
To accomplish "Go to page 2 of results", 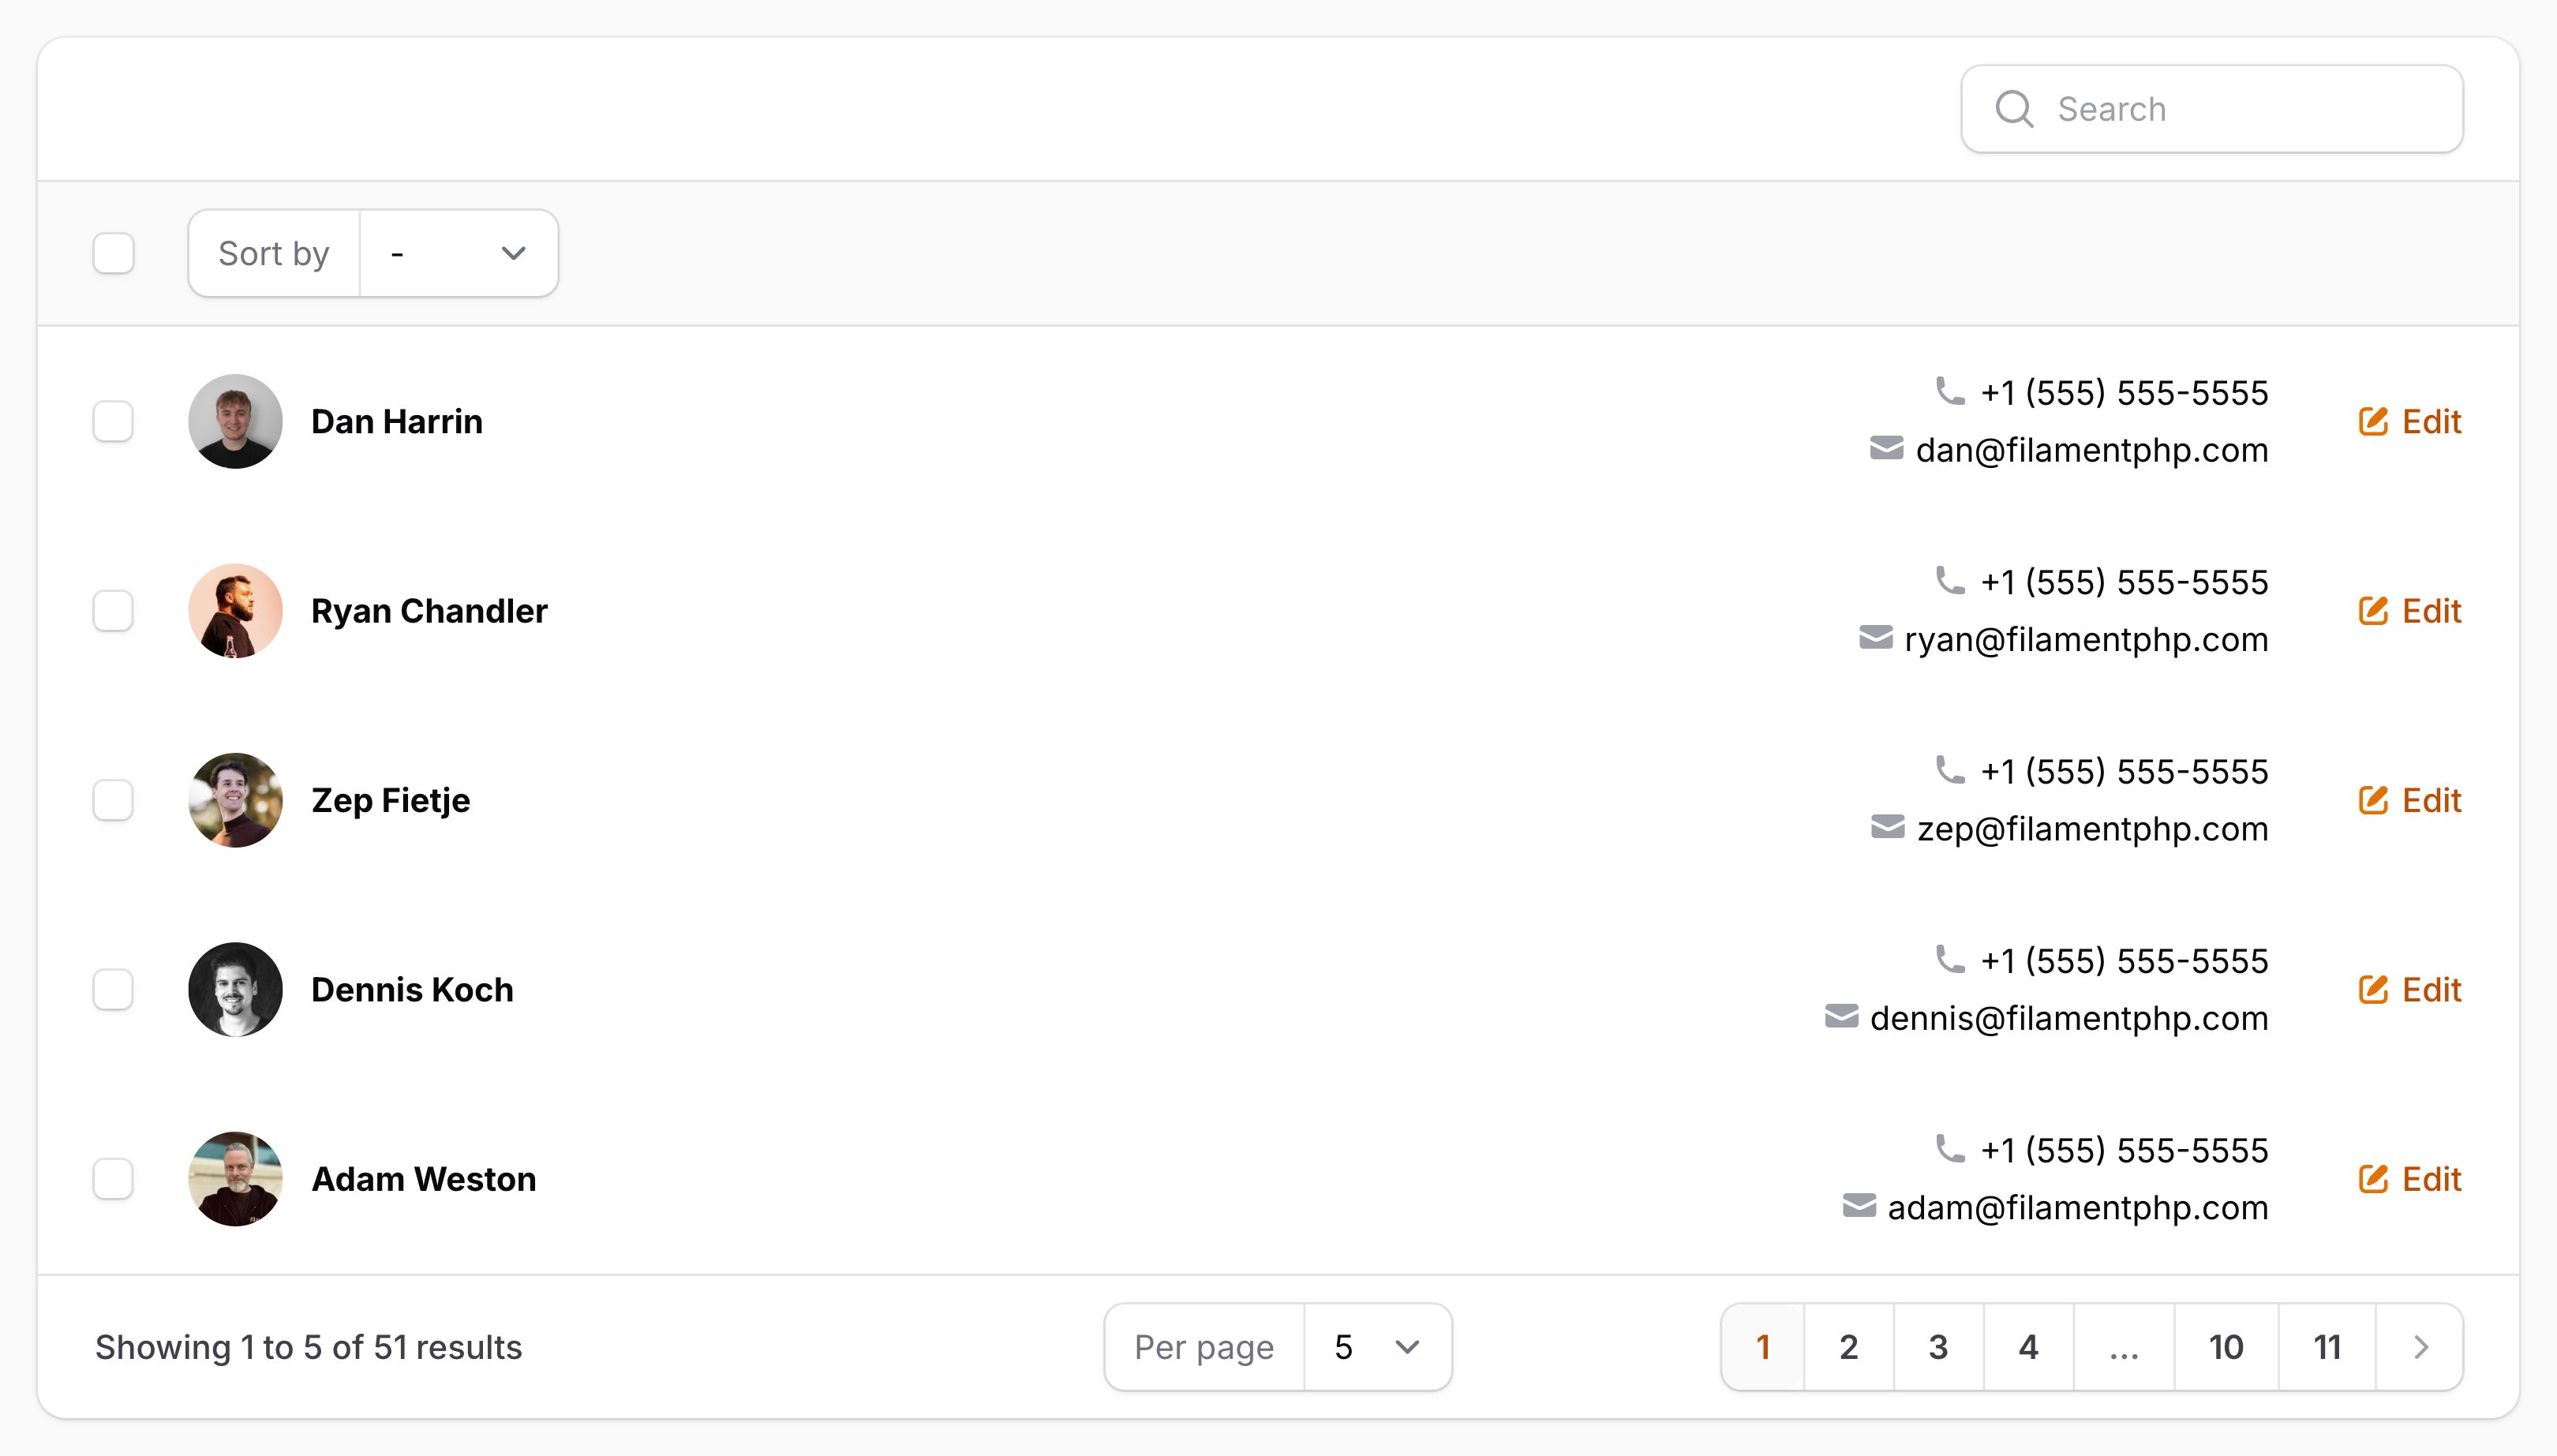I will 1848,1347.
